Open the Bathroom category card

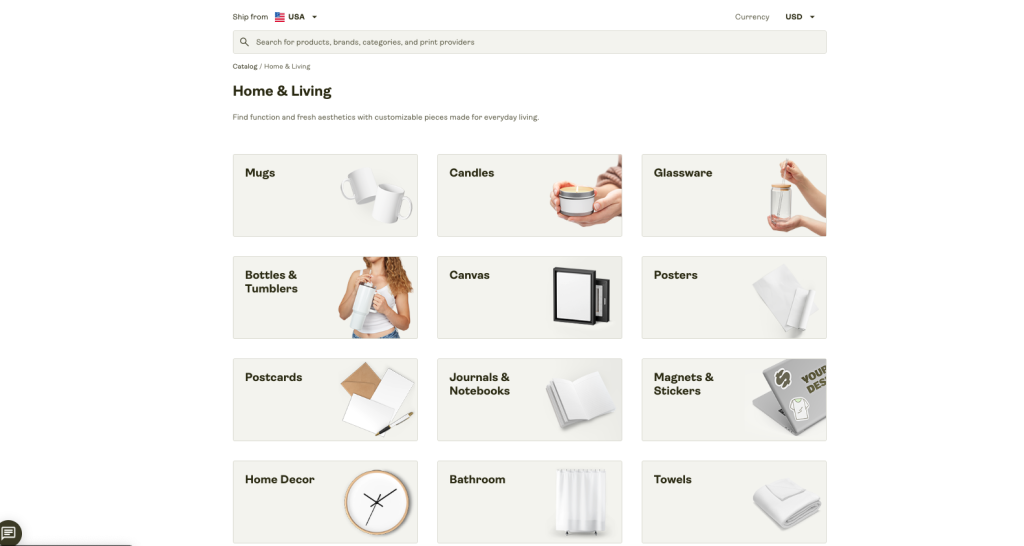(530, 502)
